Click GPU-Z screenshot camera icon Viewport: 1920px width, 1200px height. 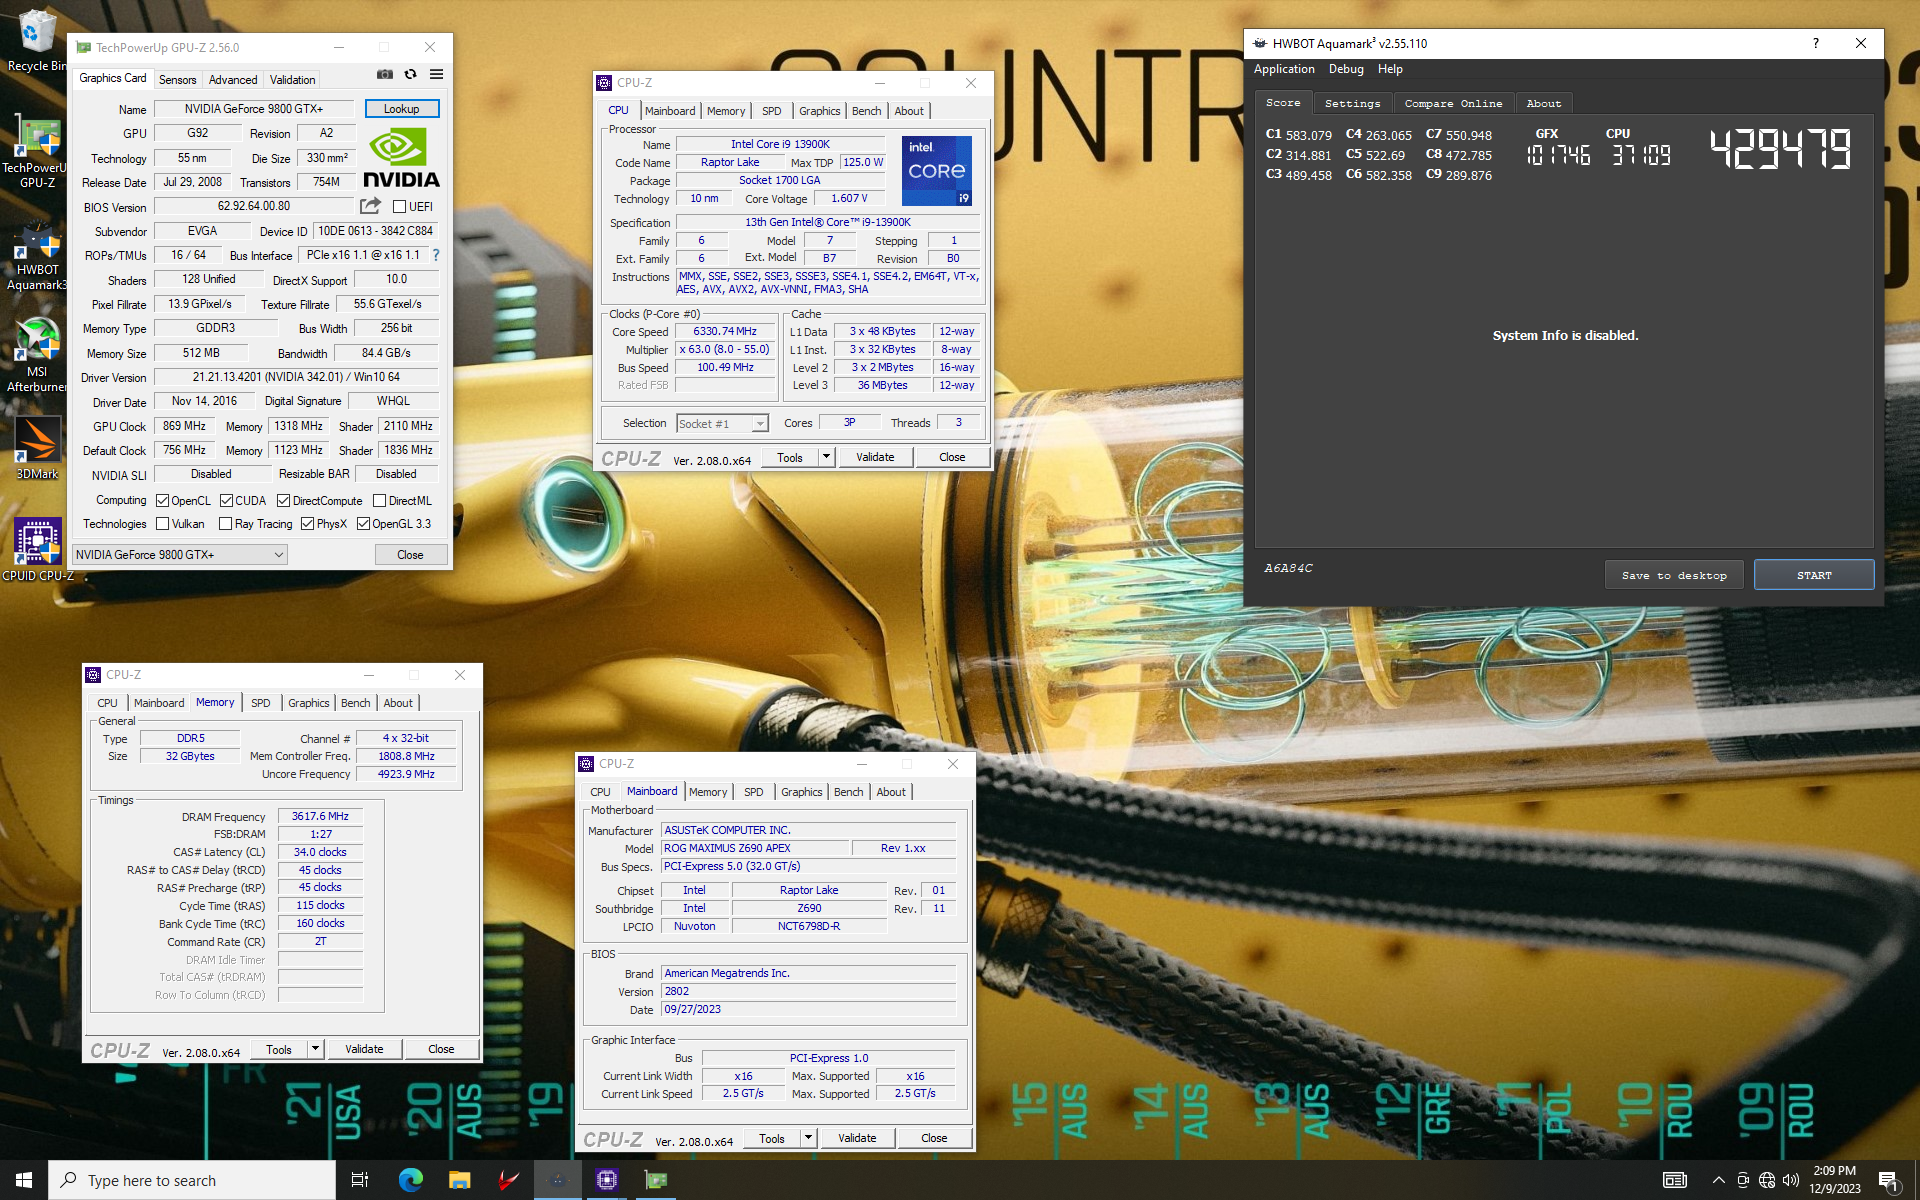[384, 74]
